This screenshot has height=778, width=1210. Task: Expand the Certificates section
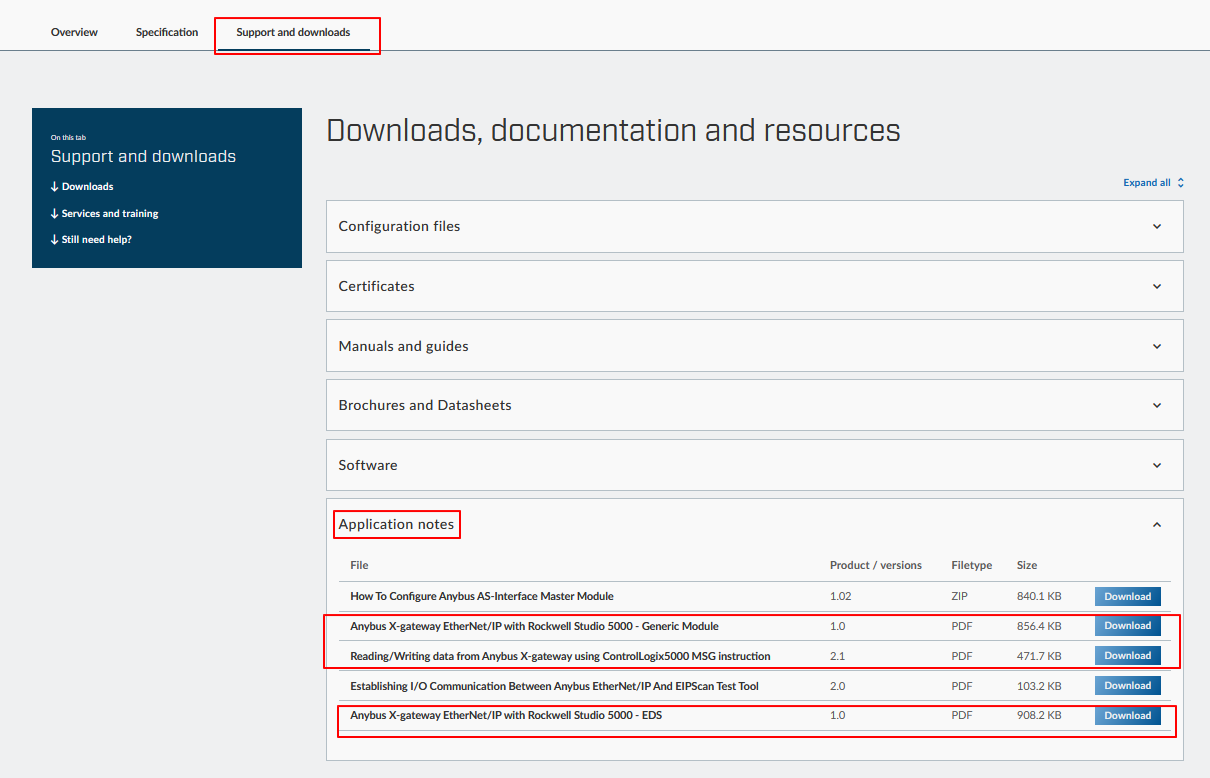pyautogui.click(x=755, y=286)
